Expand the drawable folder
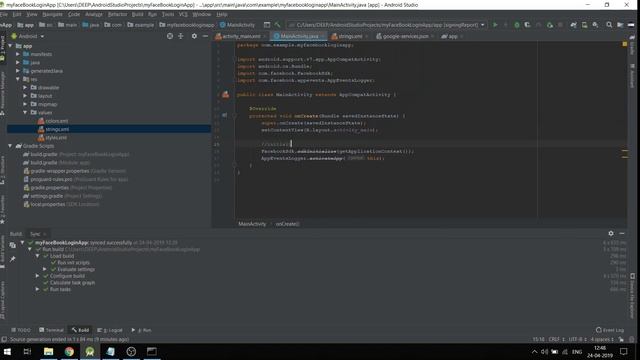Screen dimensions: 640x360 25,87
